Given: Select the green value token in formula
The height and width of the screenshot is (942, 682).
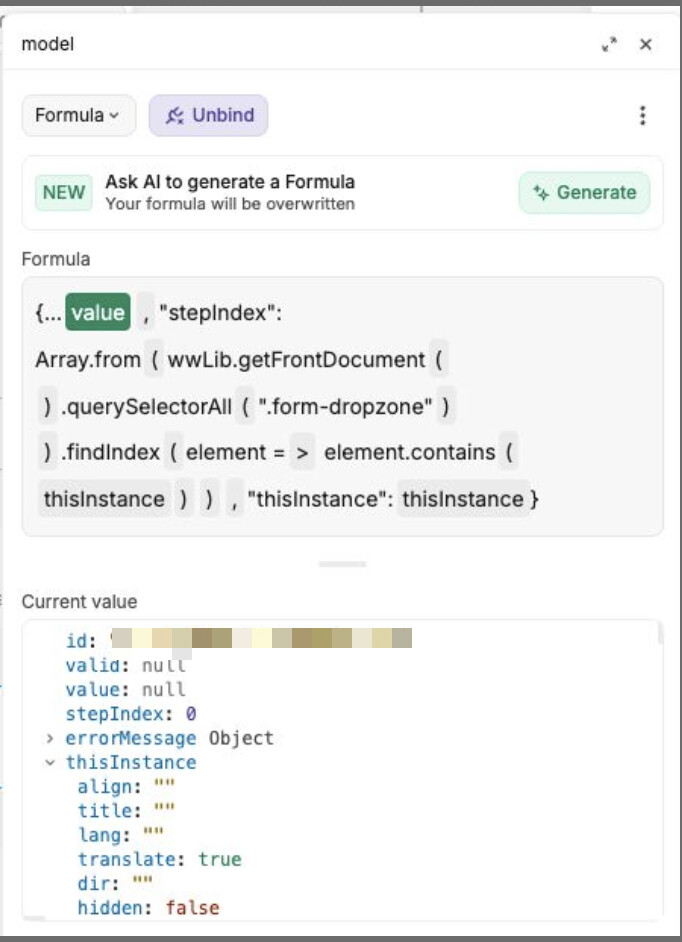Looking at the screenshot, I should coord(98,313).
